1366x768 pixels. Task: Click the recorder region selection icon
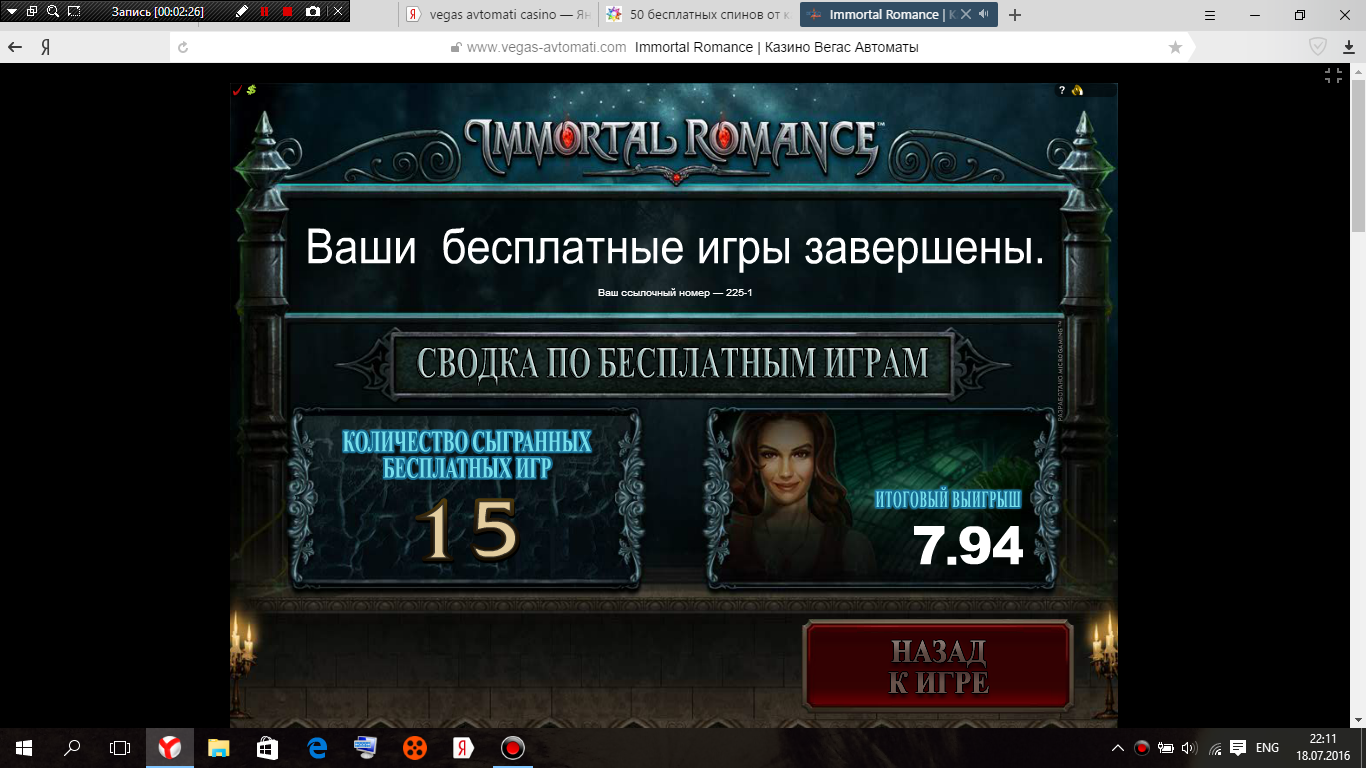point(74,12)
